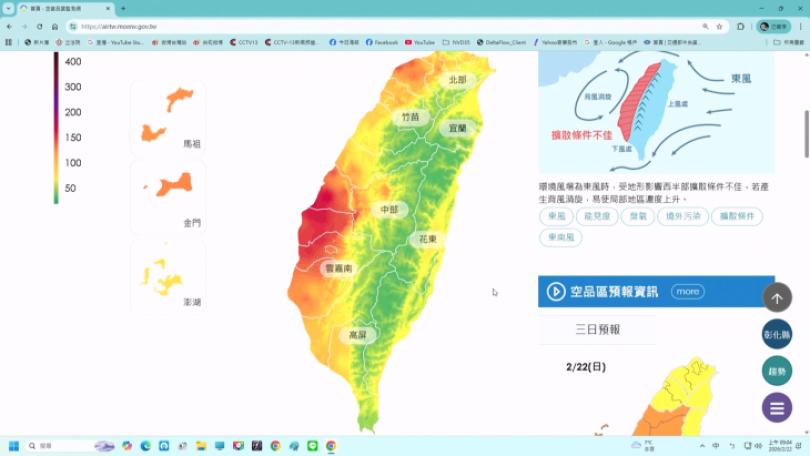This screenshot has height=456, width=810.
Task: Click the teal 趨勢 round button
Action: (777, 371)
